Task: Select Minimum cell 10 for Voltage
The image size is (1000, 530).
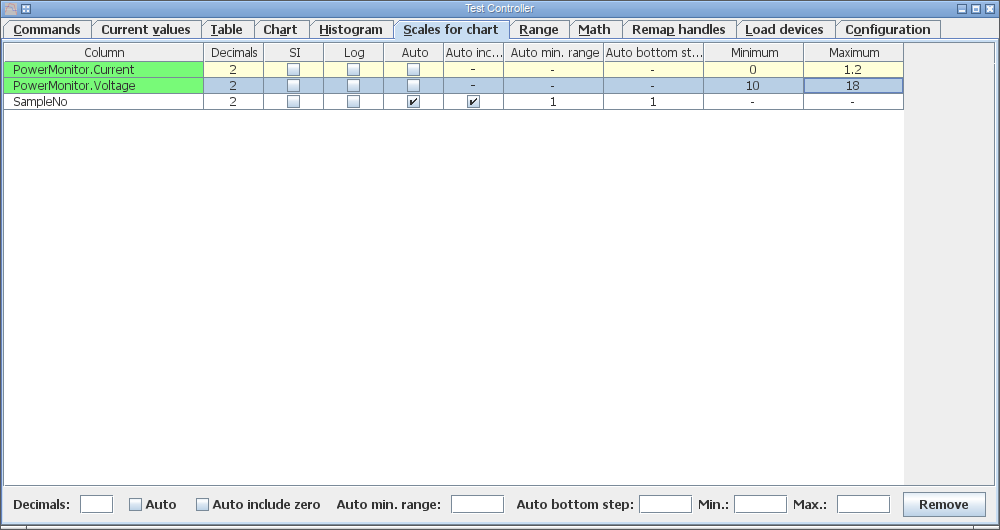Action: coord(753,85)
